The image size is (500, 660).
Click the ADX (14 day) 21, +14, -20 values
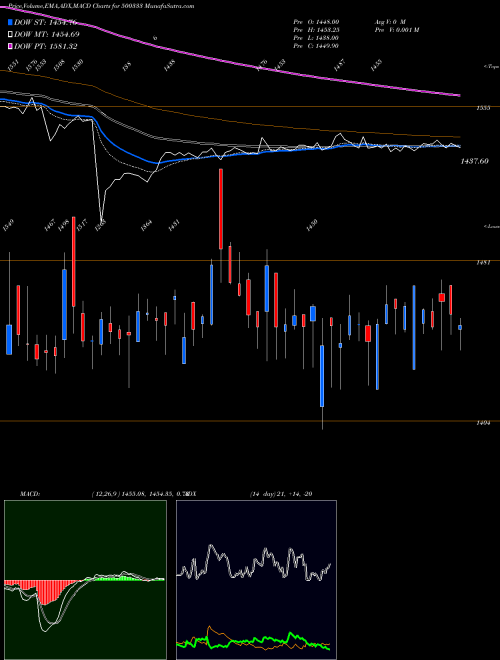[x=281, y=493]
